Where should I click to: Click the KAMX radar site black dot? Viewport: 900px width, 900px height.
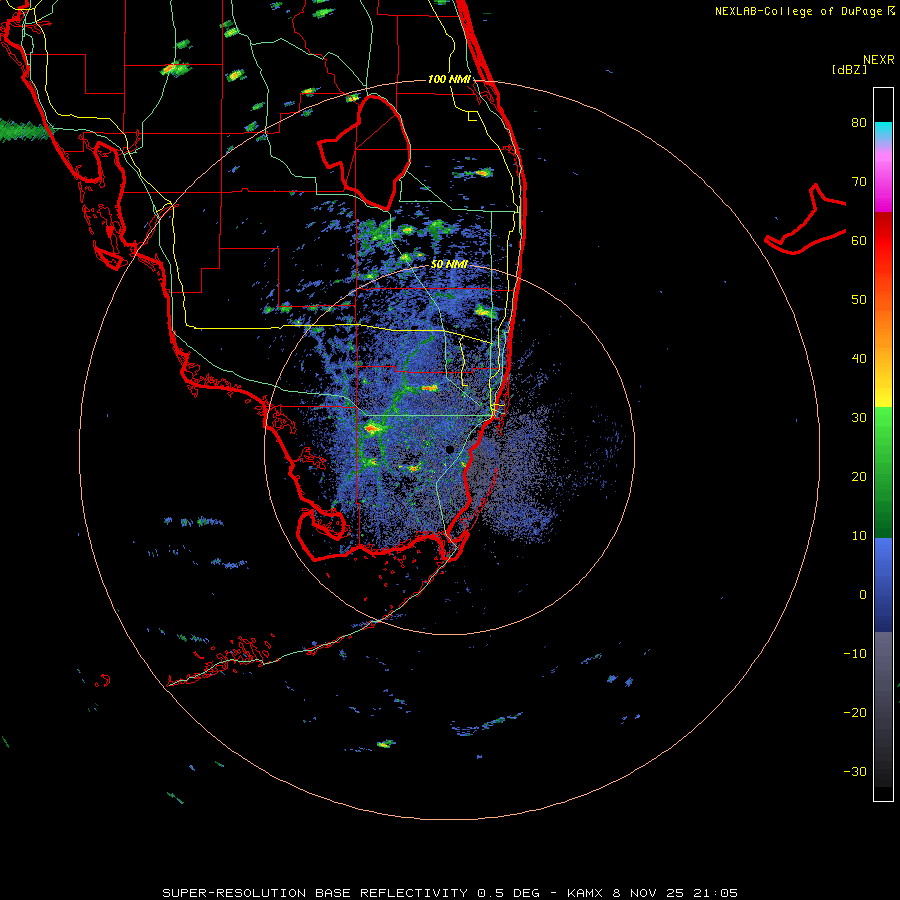450,449
